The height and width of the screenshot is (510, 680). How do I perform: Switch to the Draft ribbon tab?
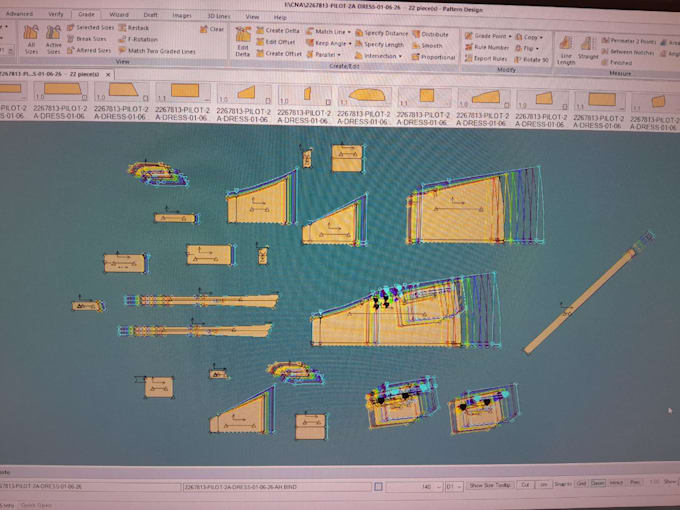[x=150, y=15]
